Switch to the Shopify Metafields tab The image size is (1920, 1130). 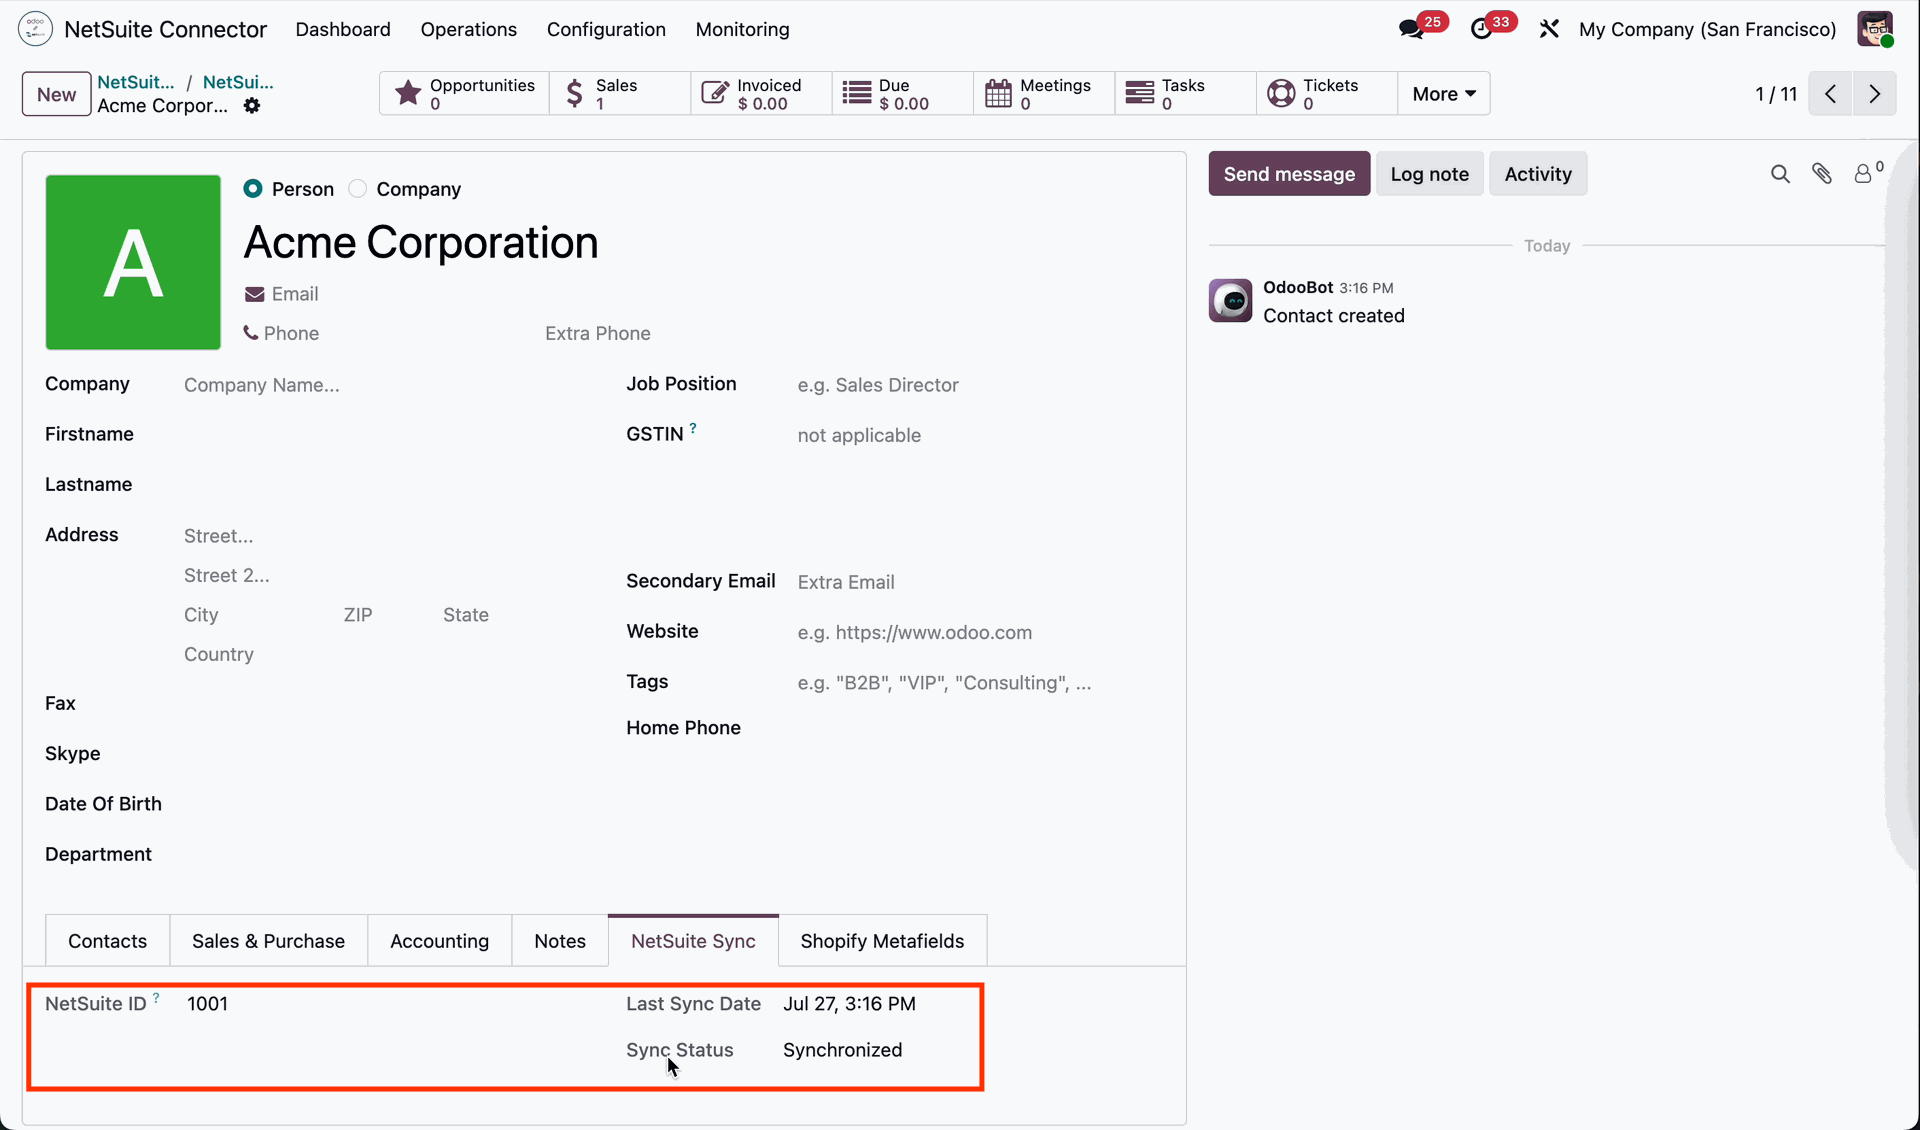[882, 941]
